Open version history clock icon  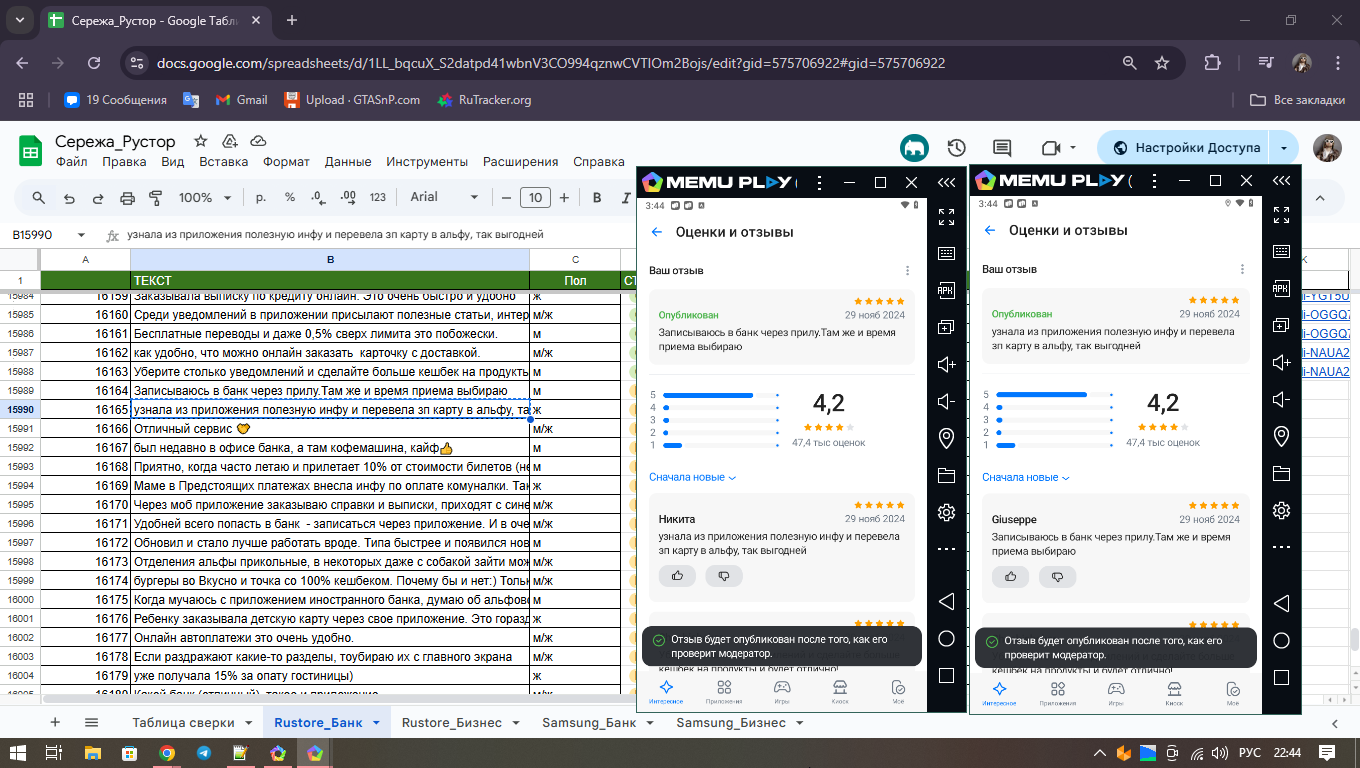coord(957,148)
